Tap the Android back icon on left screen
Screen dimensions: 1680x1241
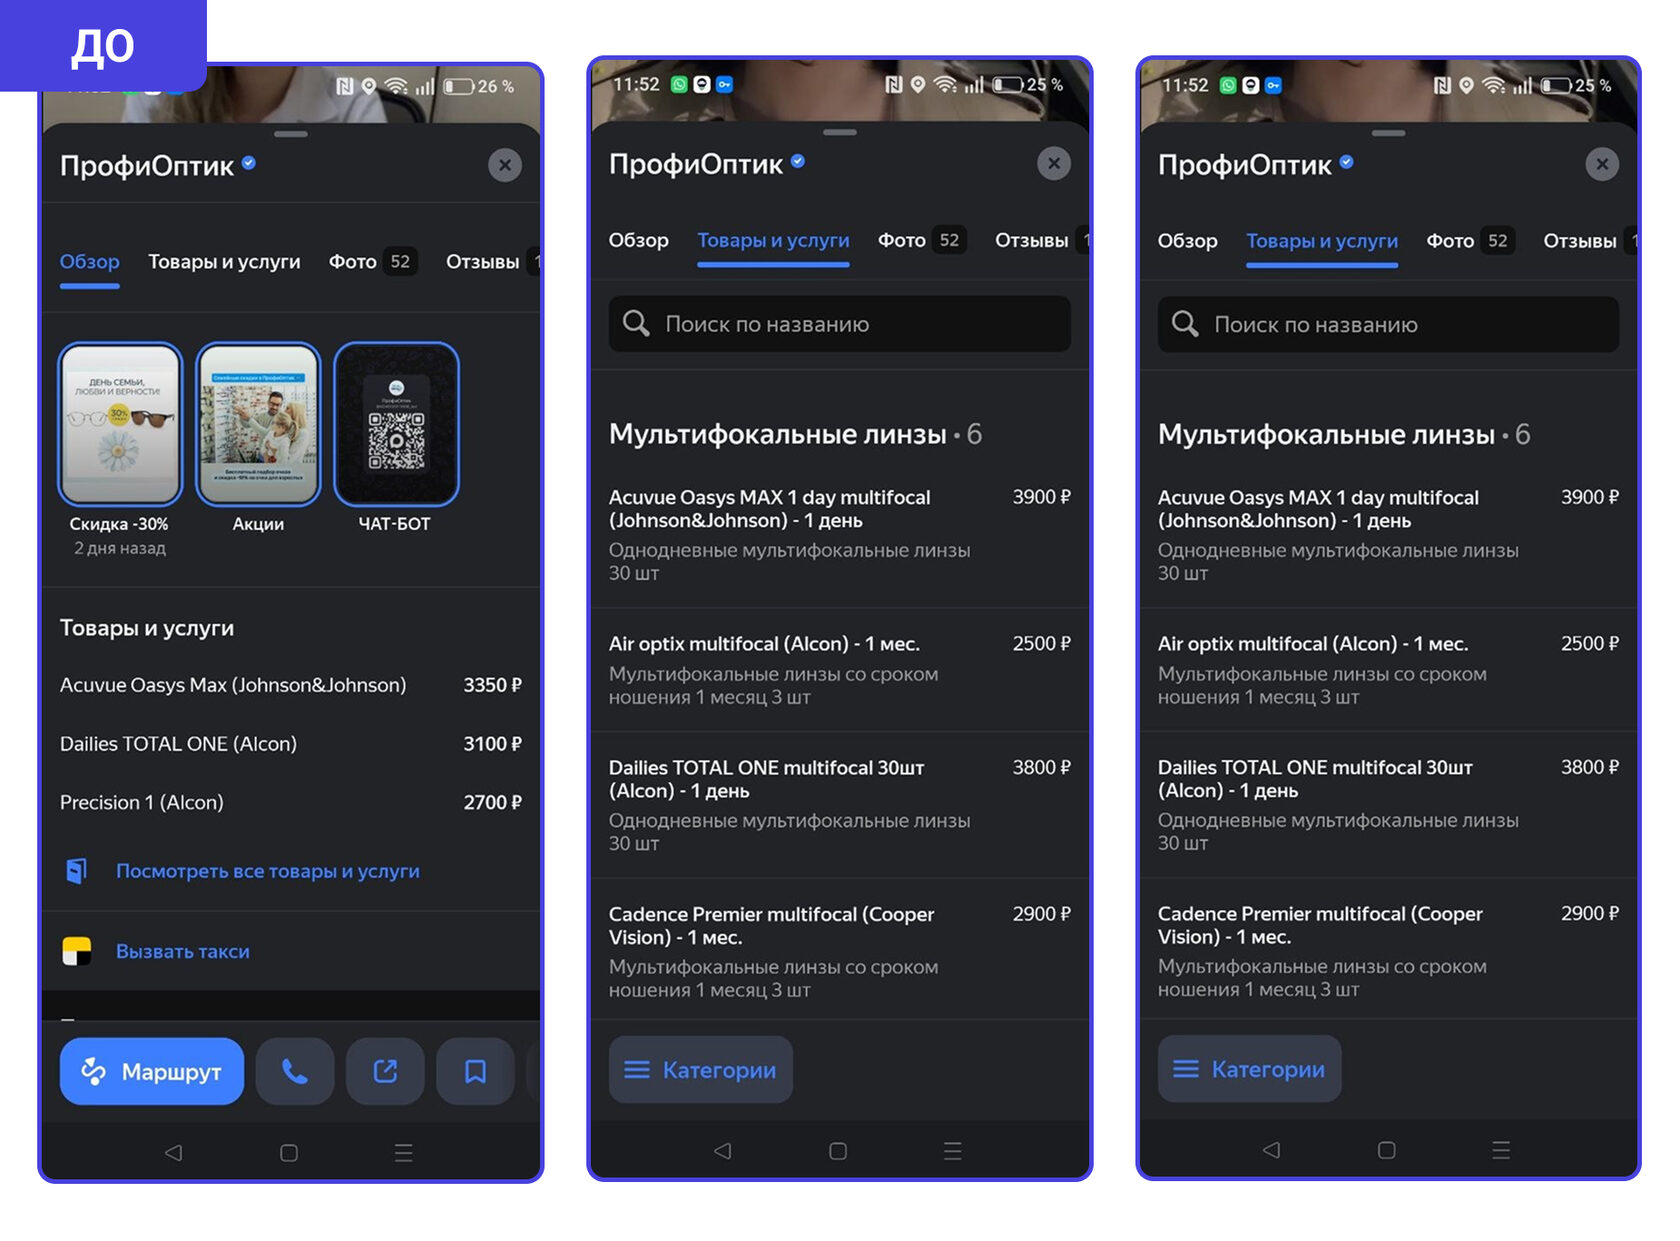tap(174, 1153)
